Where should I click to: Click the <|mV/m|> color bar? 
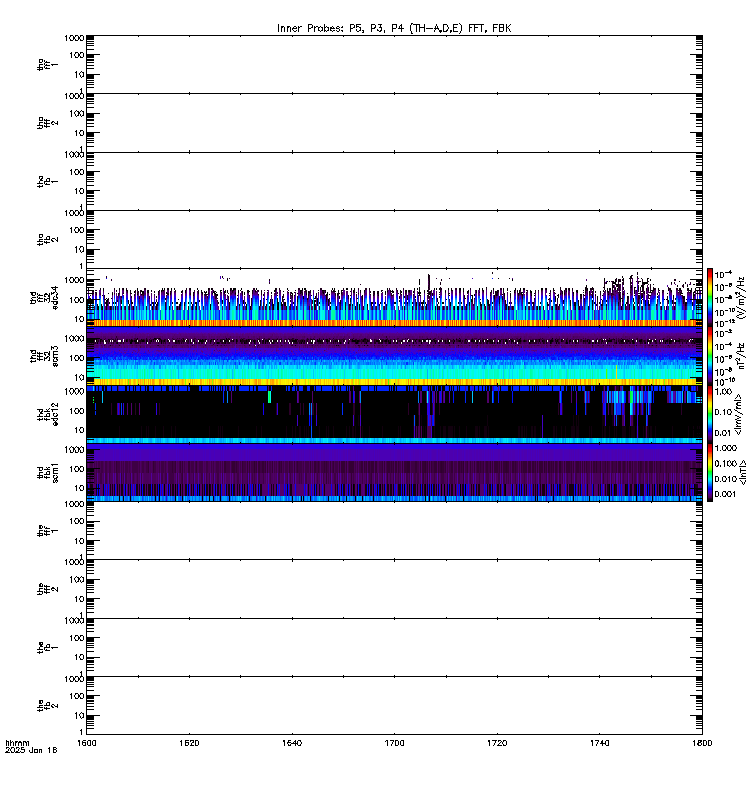pos(710,414)
